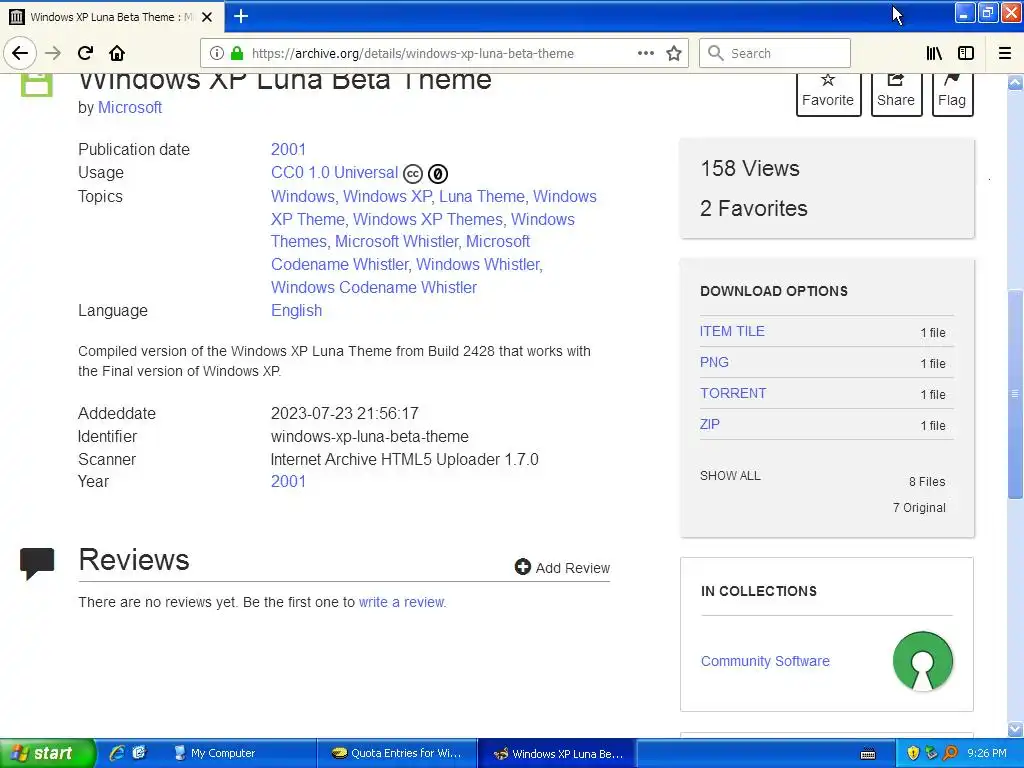This screenshot has height=768, width=1024.
Task: Close the Windows XP Luna Beta Theme tab
Action: tap(207, 17)
